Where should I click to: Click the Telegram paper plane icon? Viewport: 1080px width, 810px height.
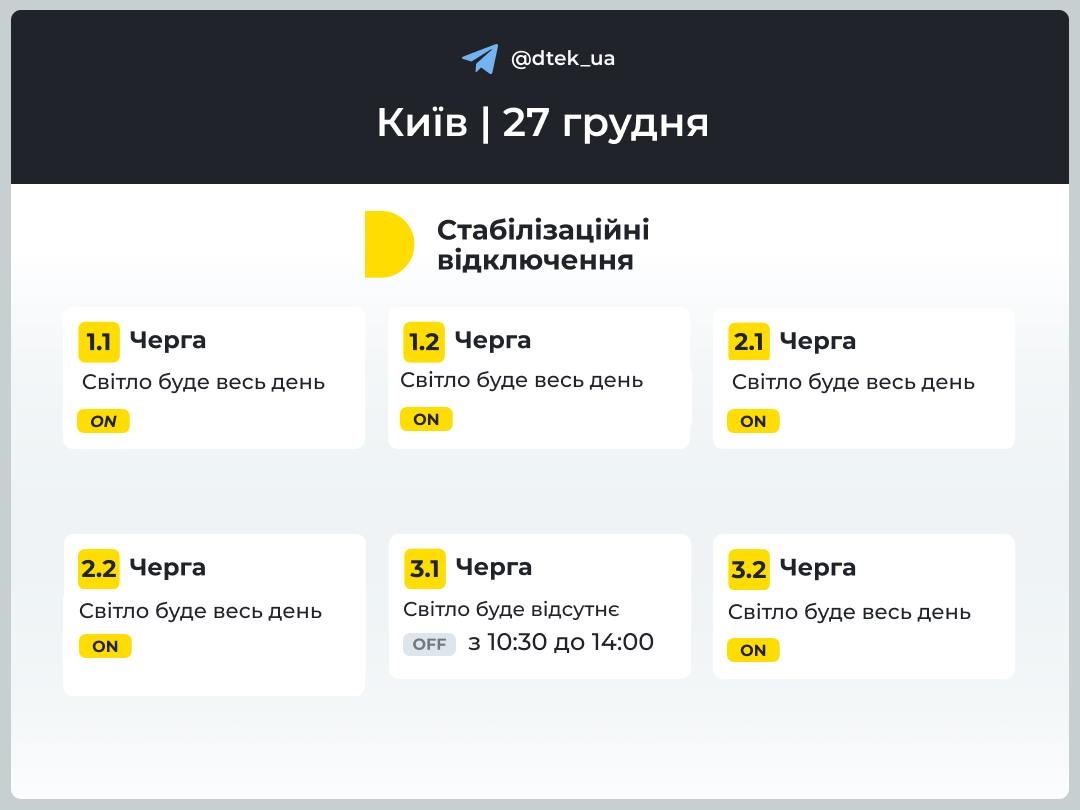coord(480,59)
